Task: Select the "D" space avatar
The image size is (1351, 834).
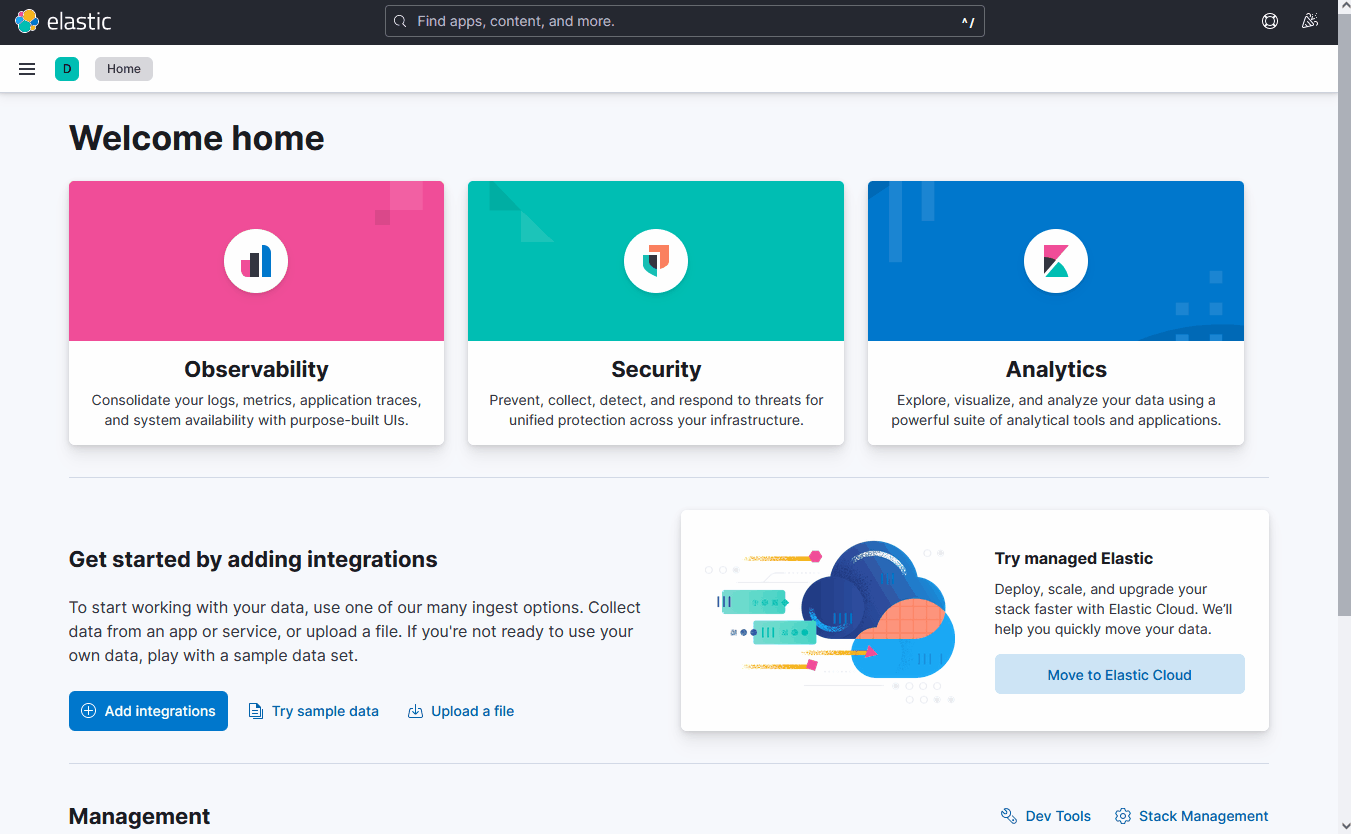Action: (x=67, y=68)
